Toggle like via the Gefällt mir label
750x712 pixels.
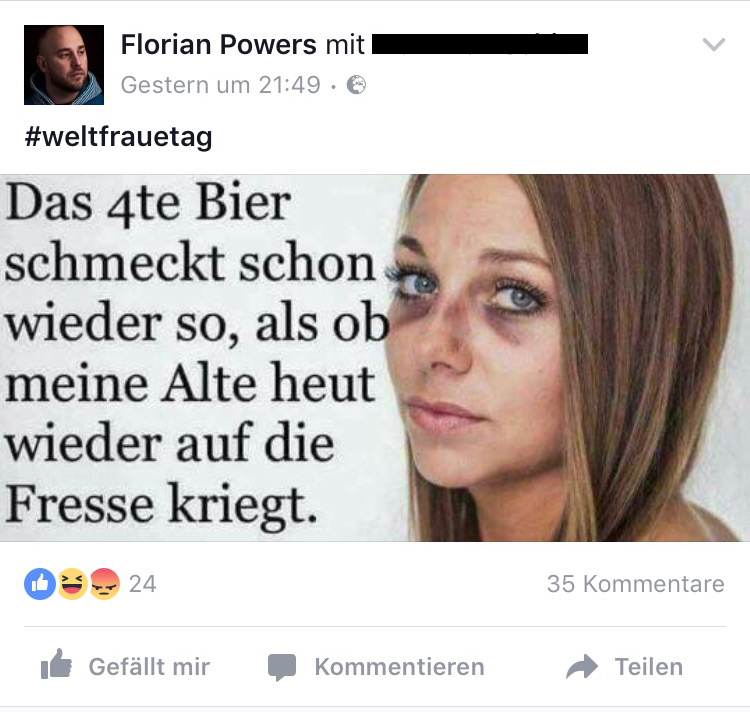(149, 667)
